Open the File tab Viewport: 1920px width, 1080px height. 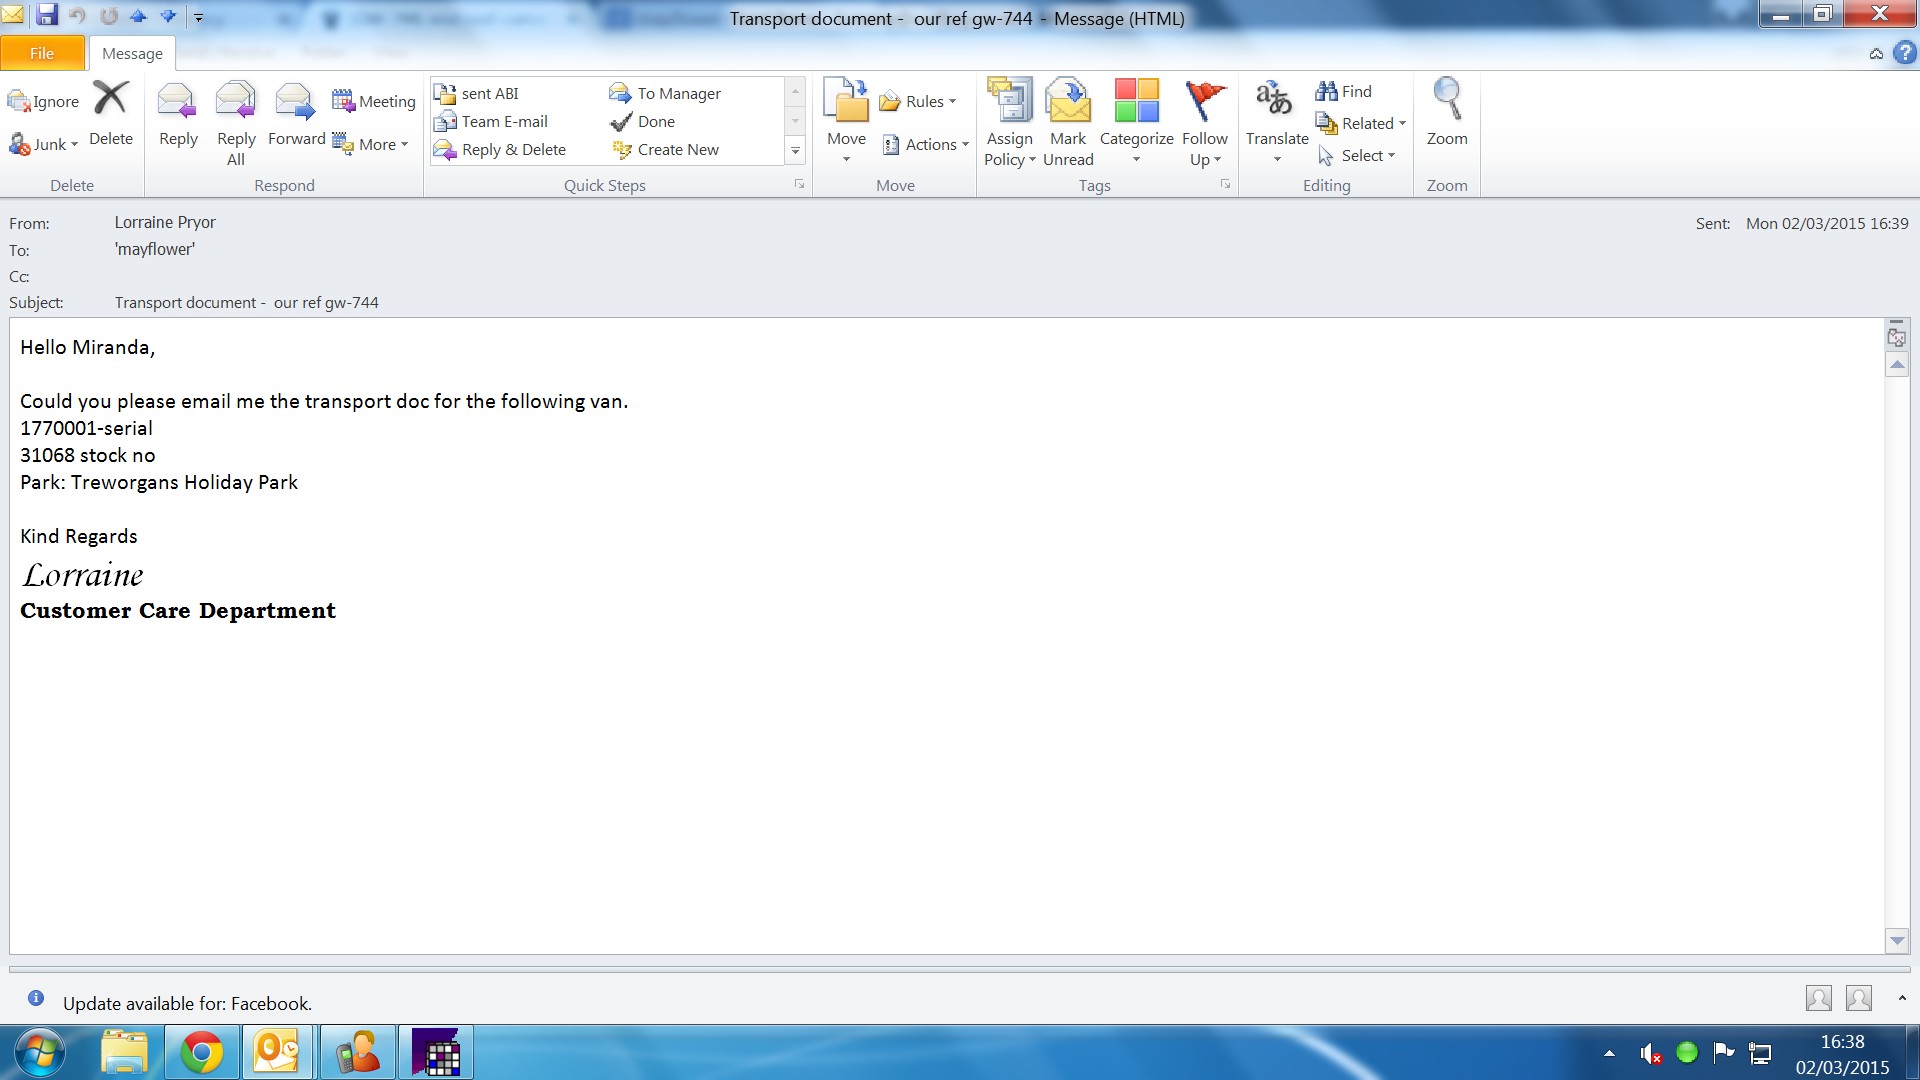(x=42, y=53)
